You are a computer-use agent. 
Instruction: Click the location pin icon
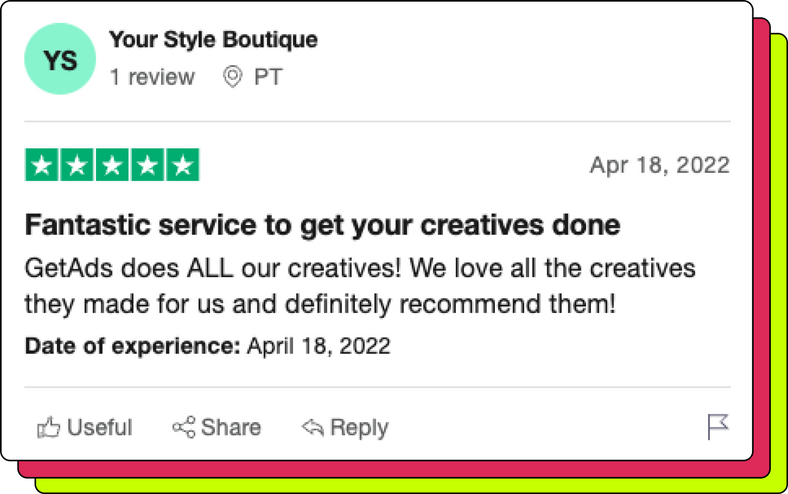[x=232, y=77]
